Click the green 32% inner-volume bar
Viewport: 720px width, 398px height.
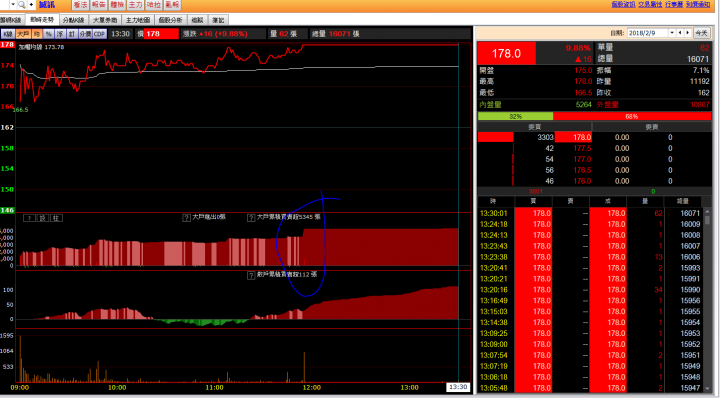(515, 116)
